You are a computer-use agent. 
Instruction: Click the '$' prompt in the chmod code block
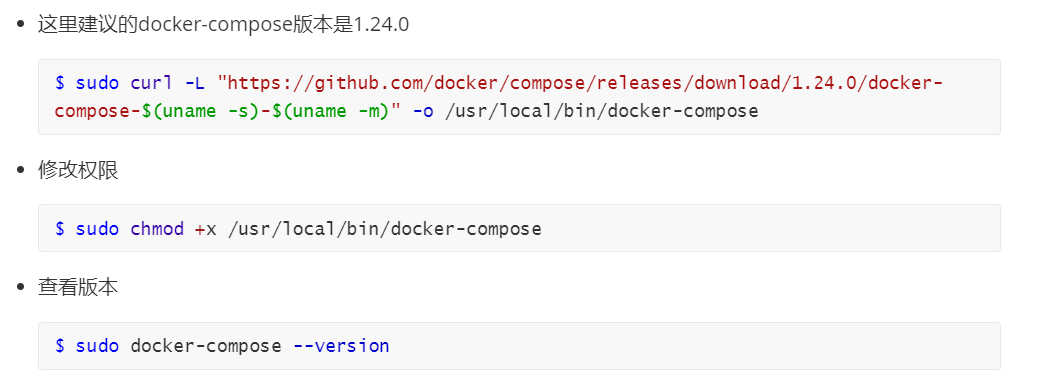60,229
